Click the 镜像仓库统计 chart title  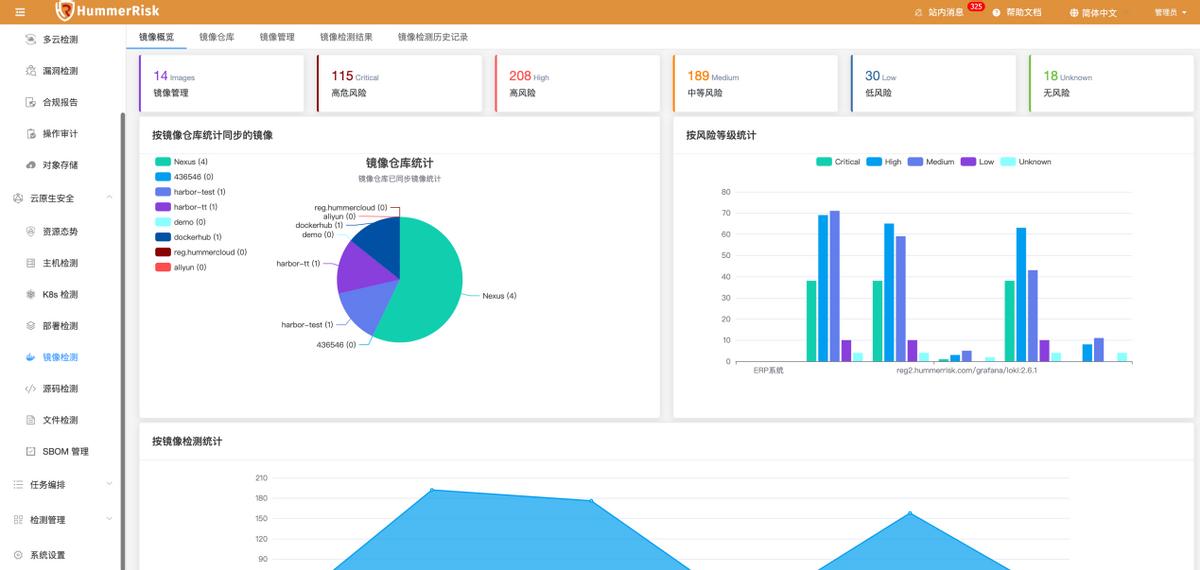[399, 163]
